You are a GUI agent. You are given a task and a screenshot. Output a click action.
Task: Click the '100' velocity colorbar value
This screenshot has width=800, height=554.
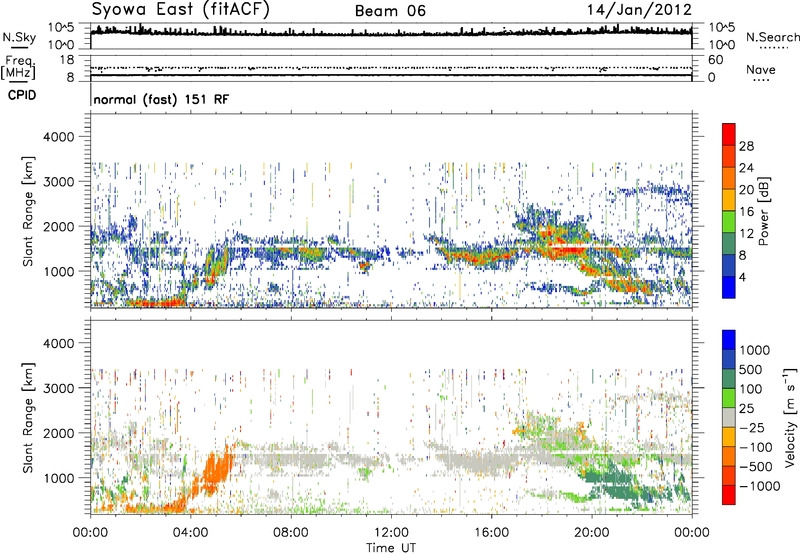751,389
